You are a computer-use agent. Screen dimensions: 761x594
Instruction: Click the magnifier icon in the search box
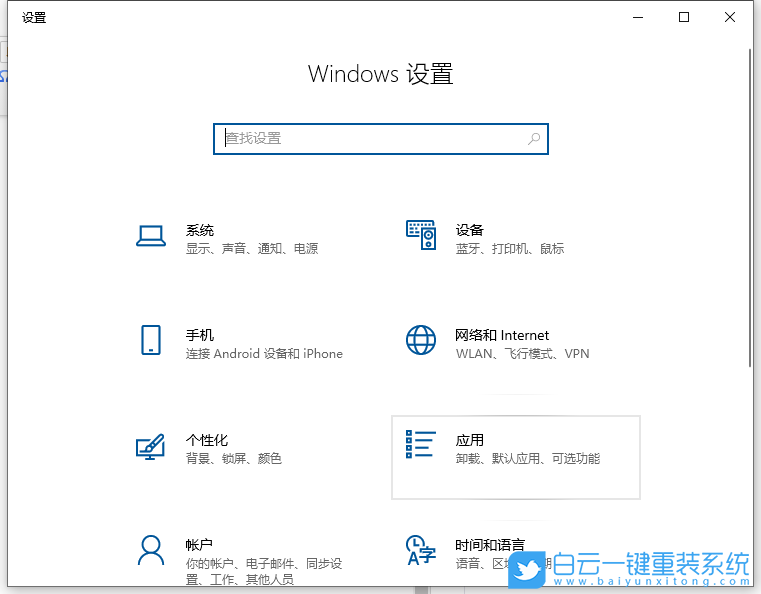(x=534, y=139)
